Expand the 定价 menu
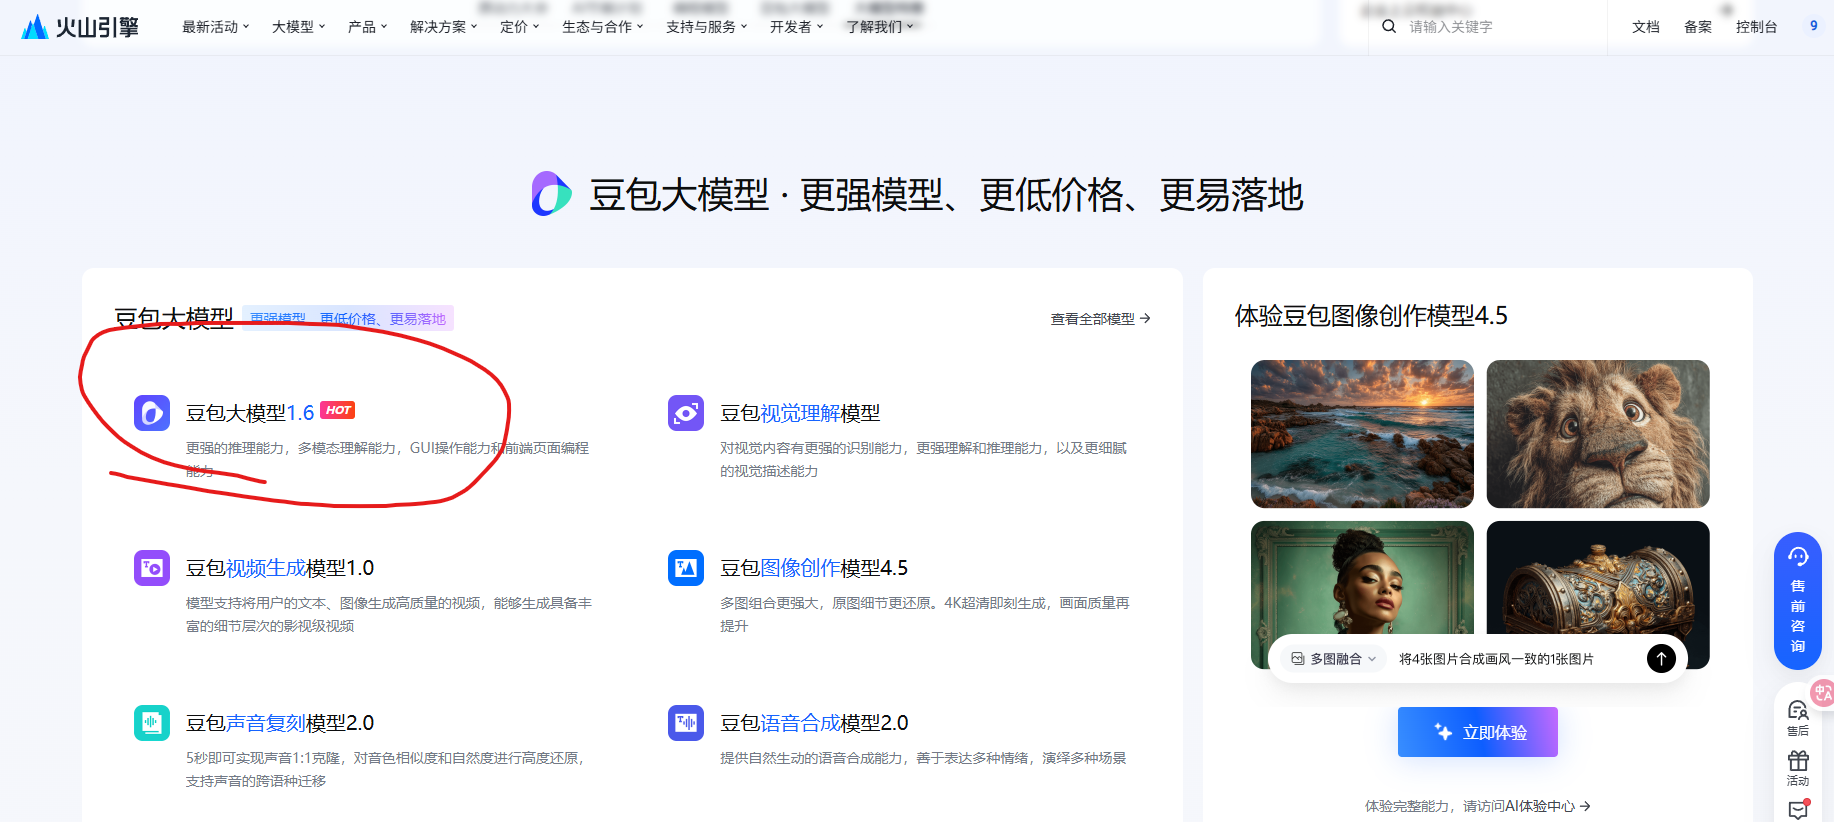Viewport: 1834px width, 822px height. tap(519, 27)
